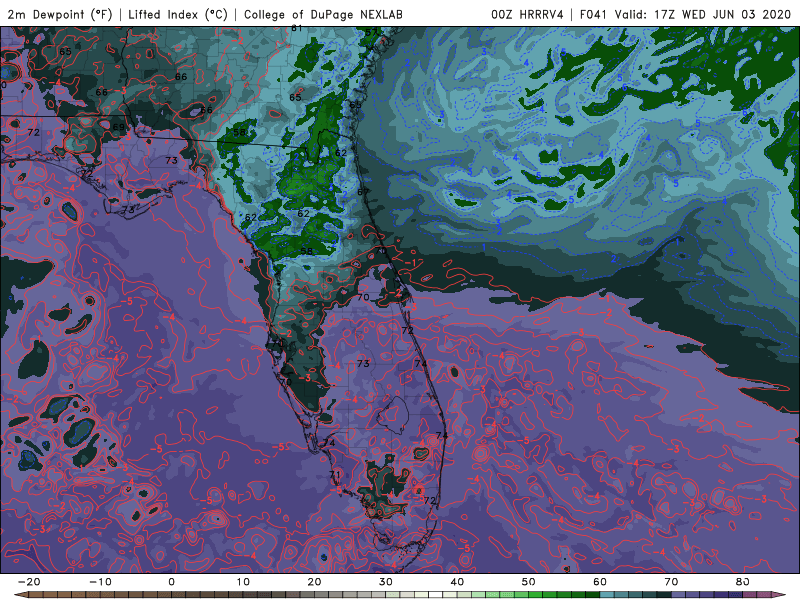Click the 70 label on the color scale
Image resolution: width=800 pixels, height=600 pixels.
coord(671,582)
